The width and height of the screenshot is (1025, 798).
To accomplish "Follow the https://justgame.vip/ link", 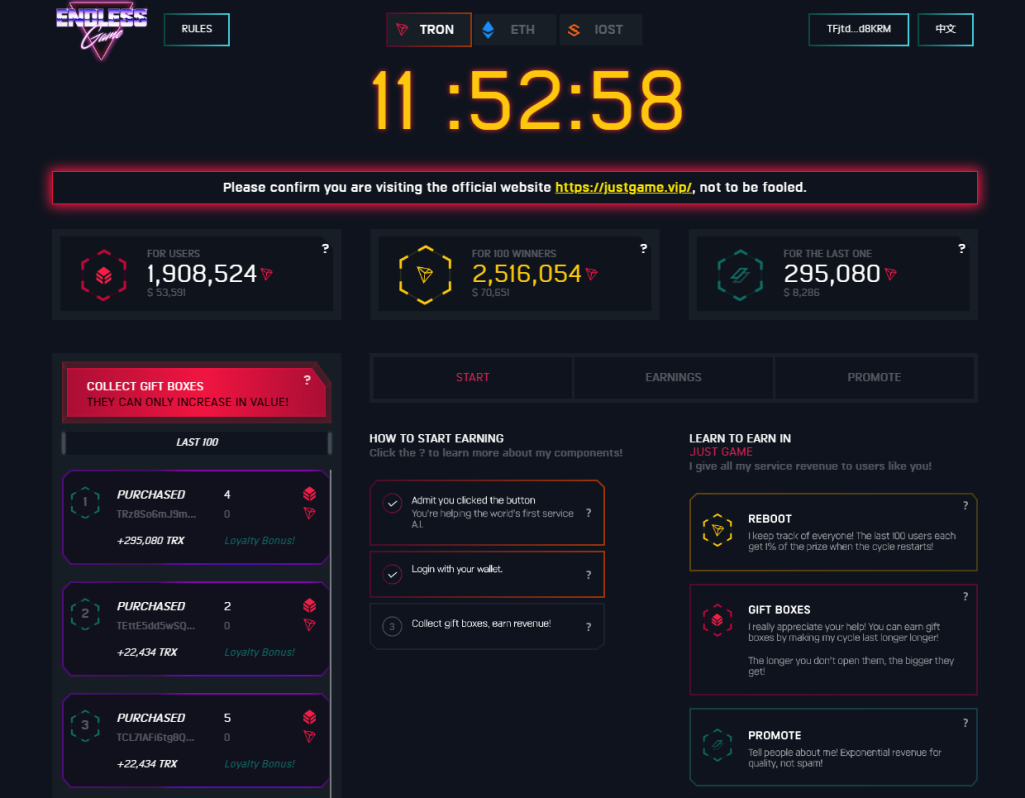I will (623, 188).
